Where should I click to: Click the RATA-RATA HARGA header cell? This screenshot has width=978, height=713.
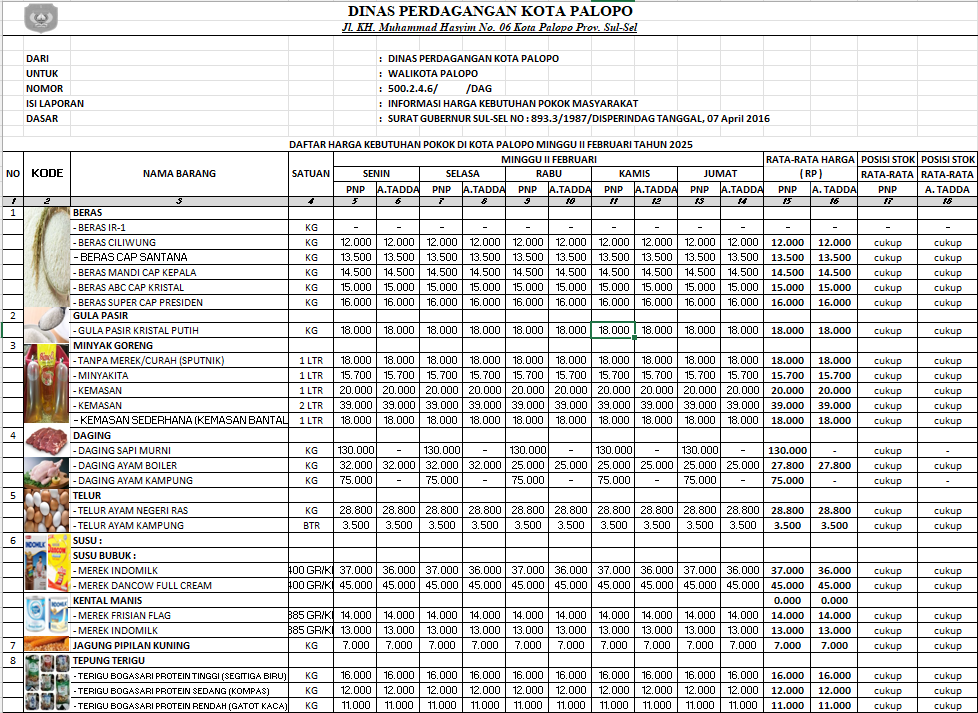coord(810,160)
